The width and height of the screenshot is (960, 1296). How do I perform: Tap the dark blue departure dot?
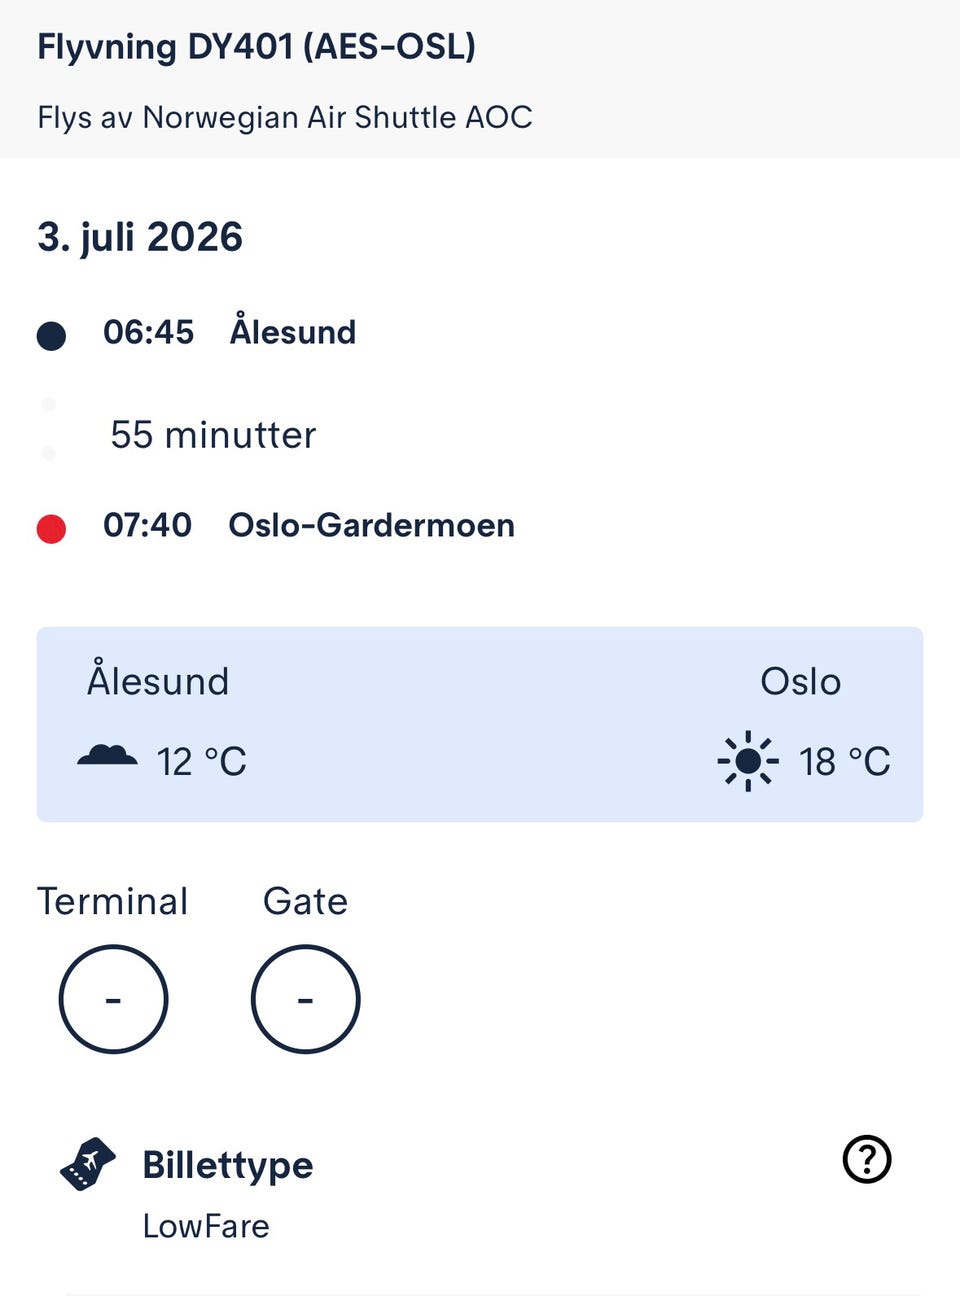[51, 336]
